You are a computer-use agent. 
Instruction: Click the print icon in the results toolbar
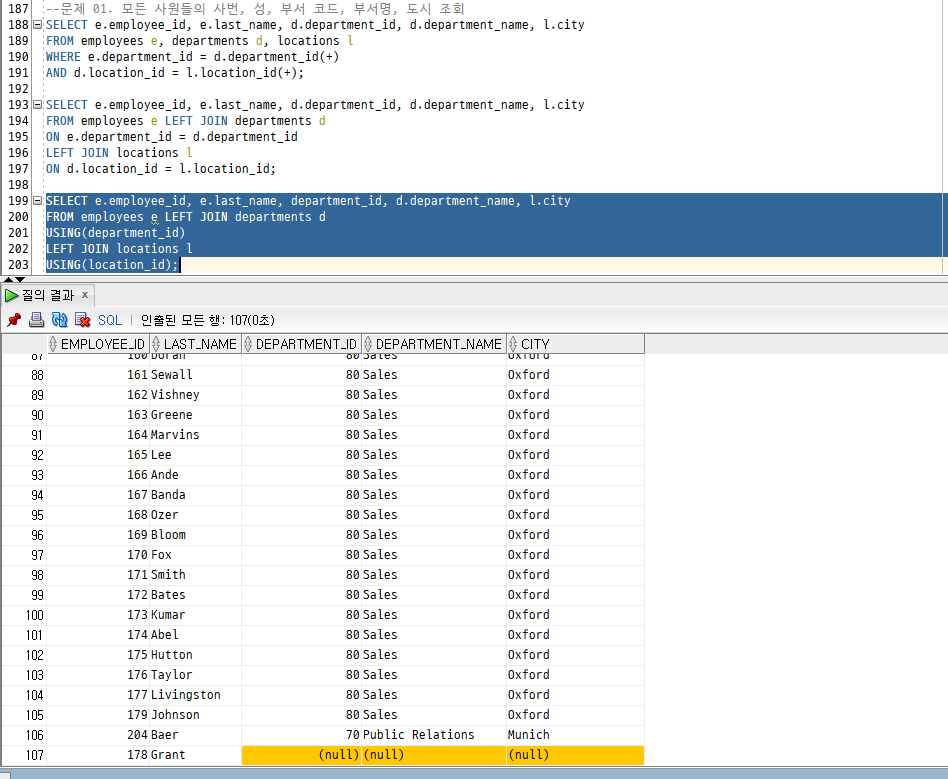point(37,320)
